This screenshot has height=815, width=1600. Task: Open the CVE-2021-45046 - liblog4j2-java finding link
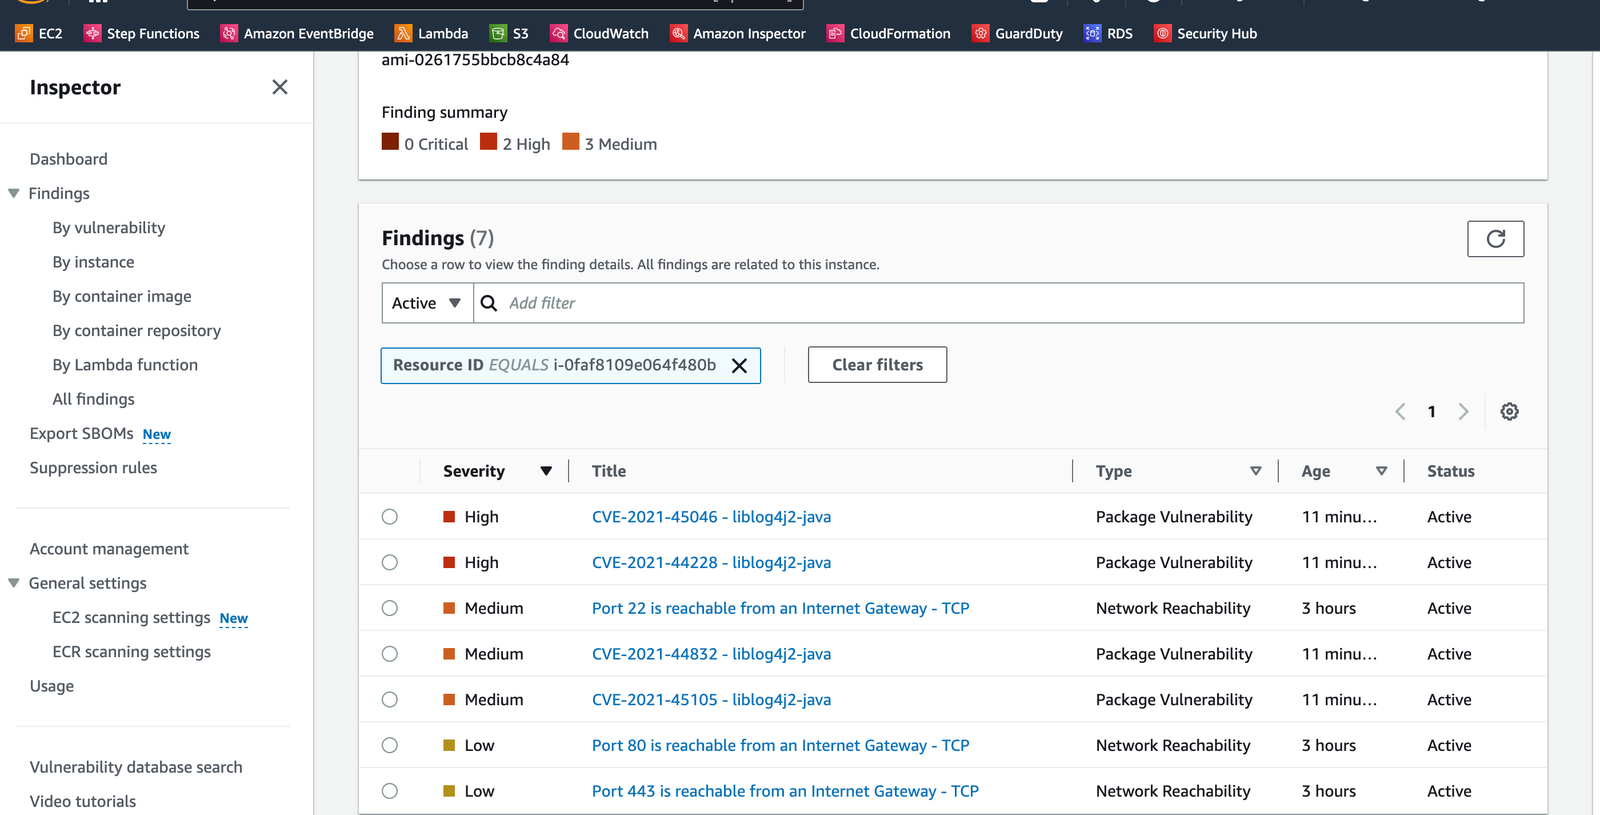711,517
